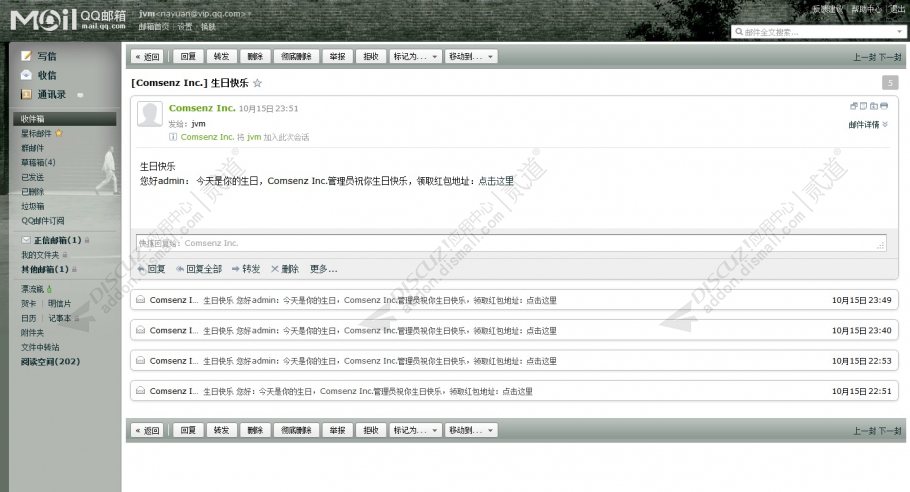Click 回复 with arrow below quick reply
This screenshot has width=910, height=492.
point(151,269)
